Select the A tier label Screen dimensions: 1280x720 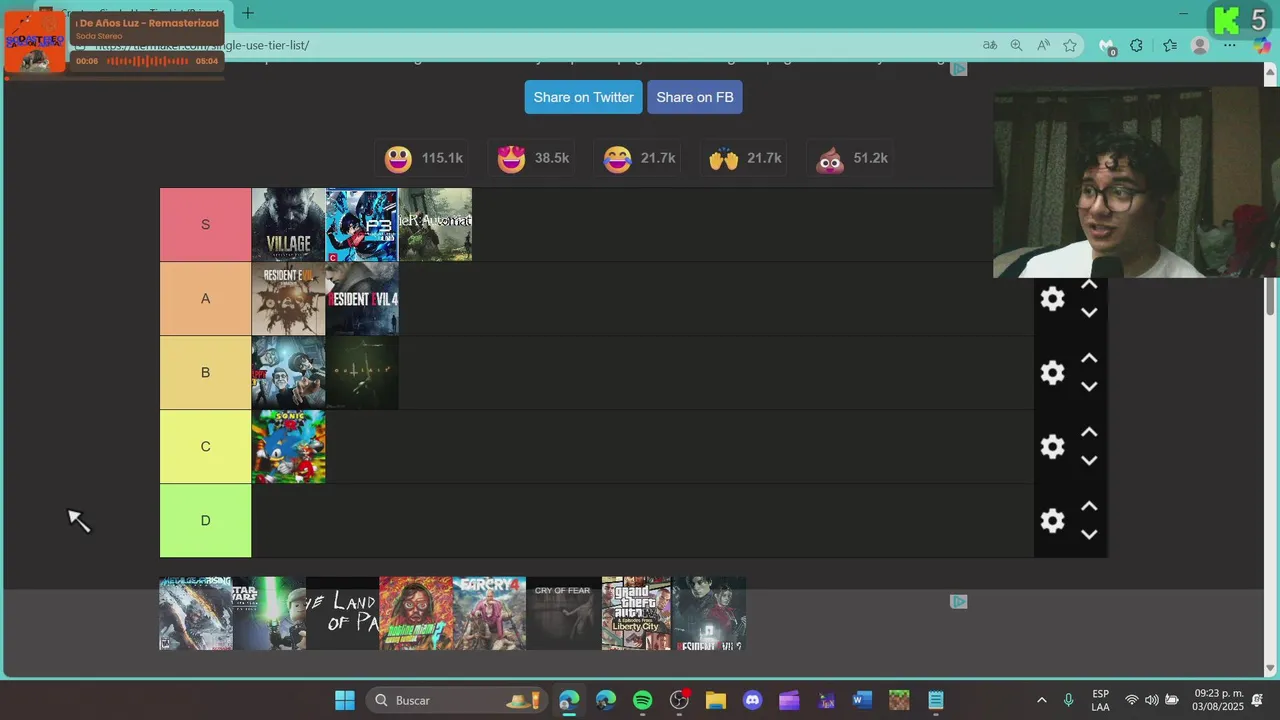(x=205, y=298)
